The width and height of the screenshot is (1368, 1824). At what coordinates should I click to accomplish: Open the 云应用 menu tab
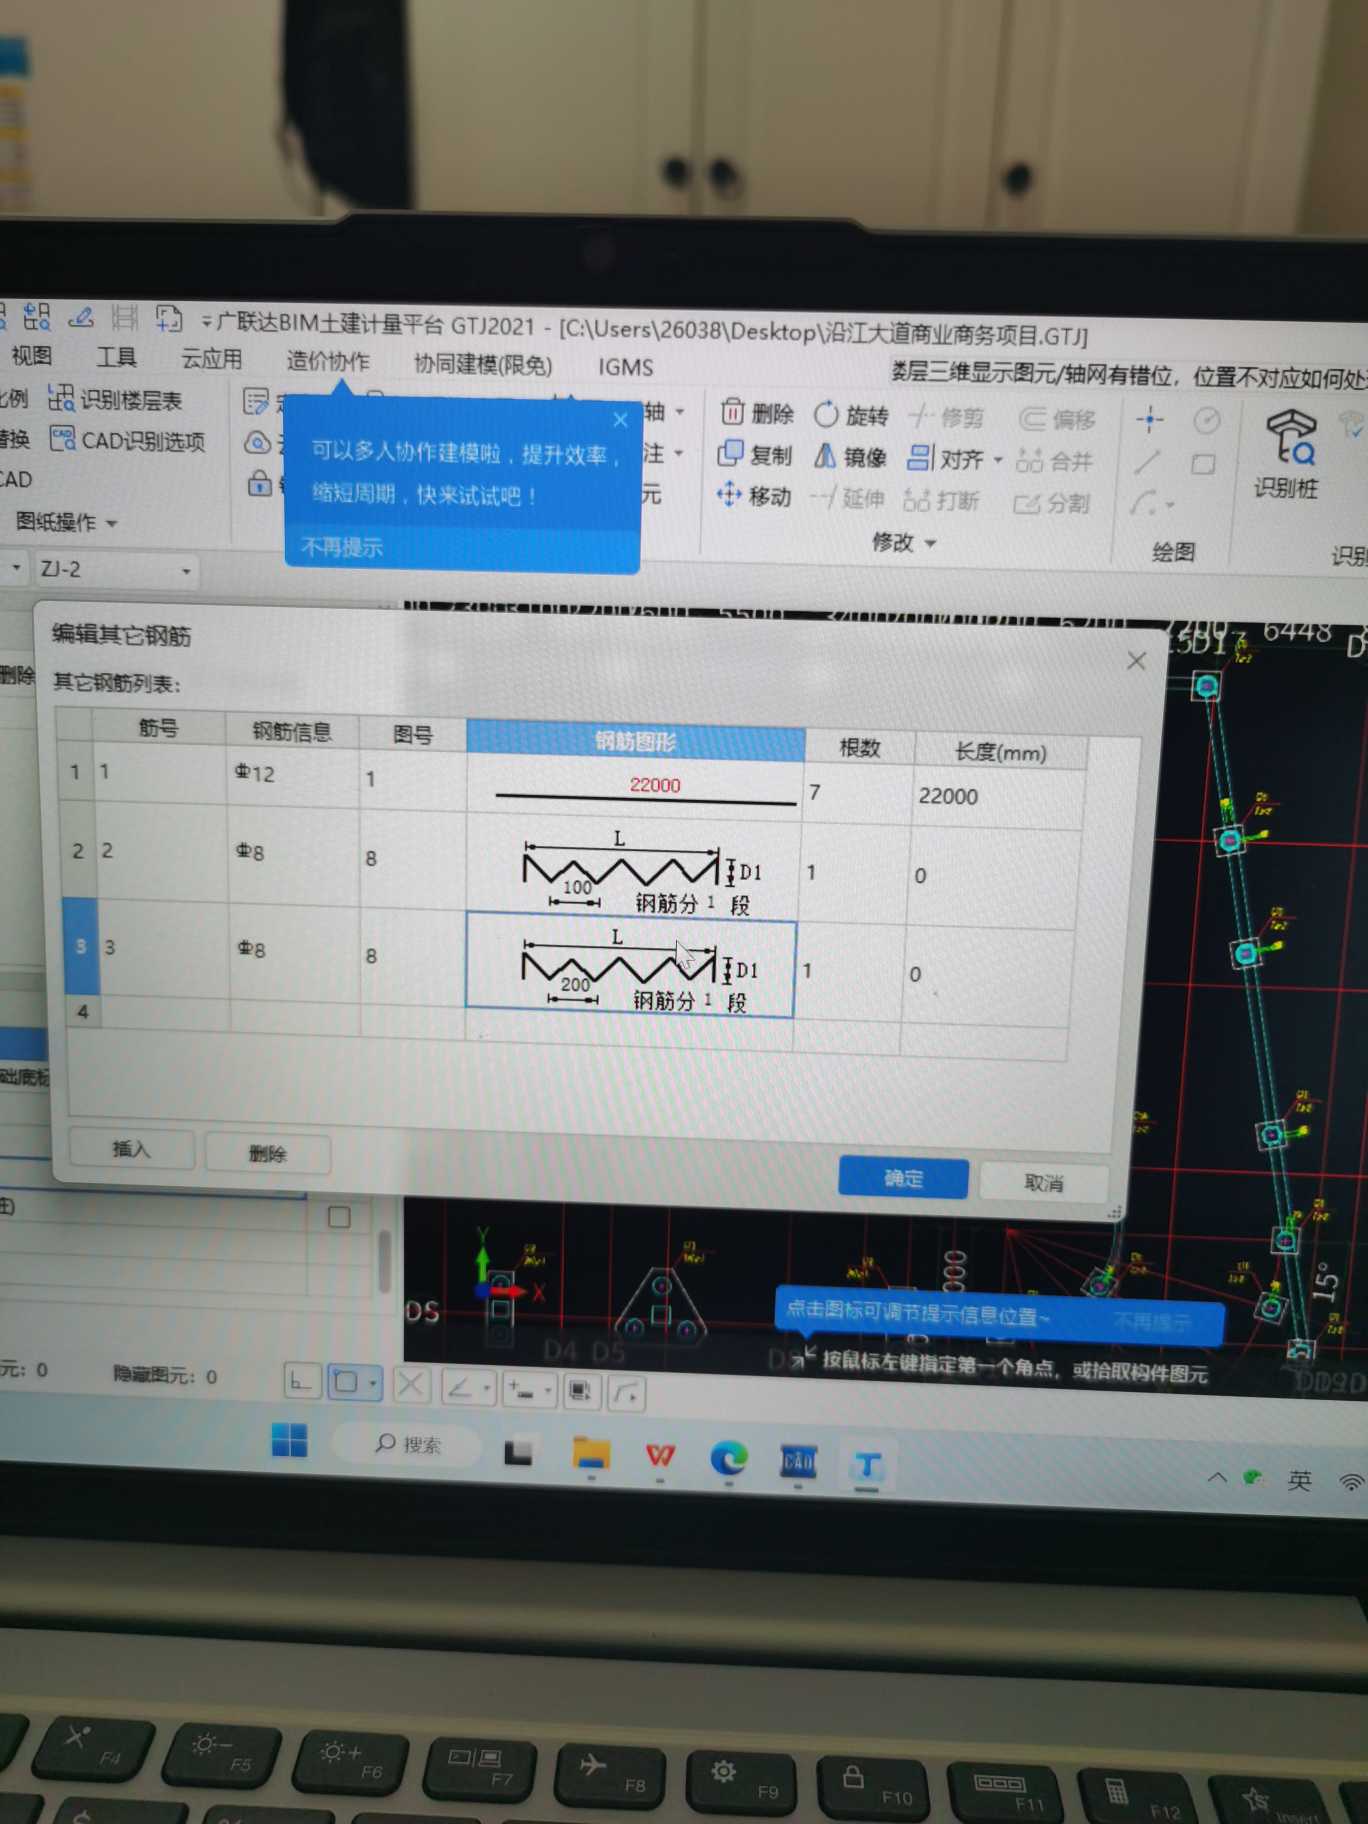click(x=211, y=359)
